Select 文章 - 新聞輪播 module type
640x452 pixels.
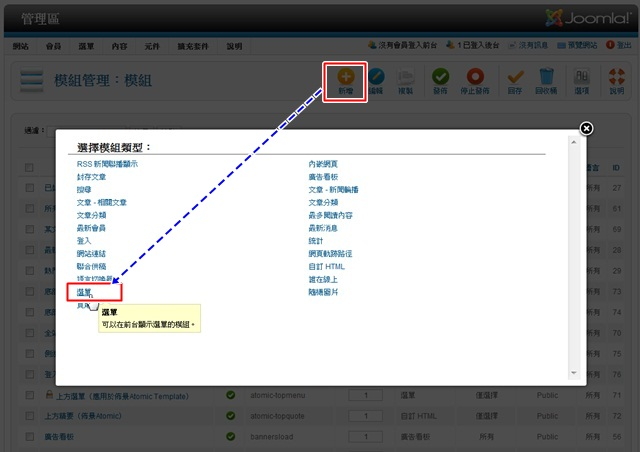click(333, 189)
